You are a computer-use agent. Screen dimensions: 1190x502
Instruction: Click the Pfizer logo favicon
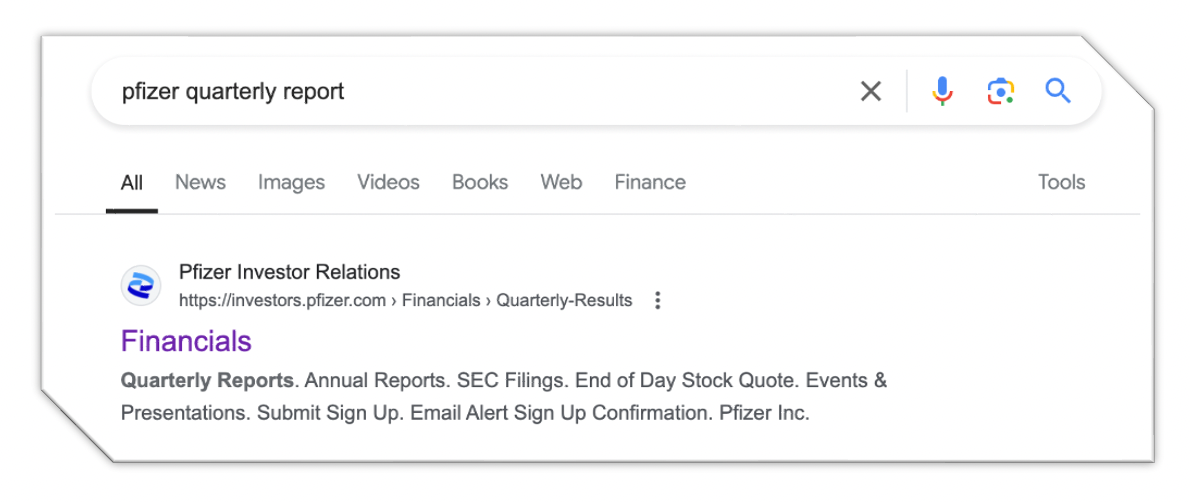coord(141,286)
